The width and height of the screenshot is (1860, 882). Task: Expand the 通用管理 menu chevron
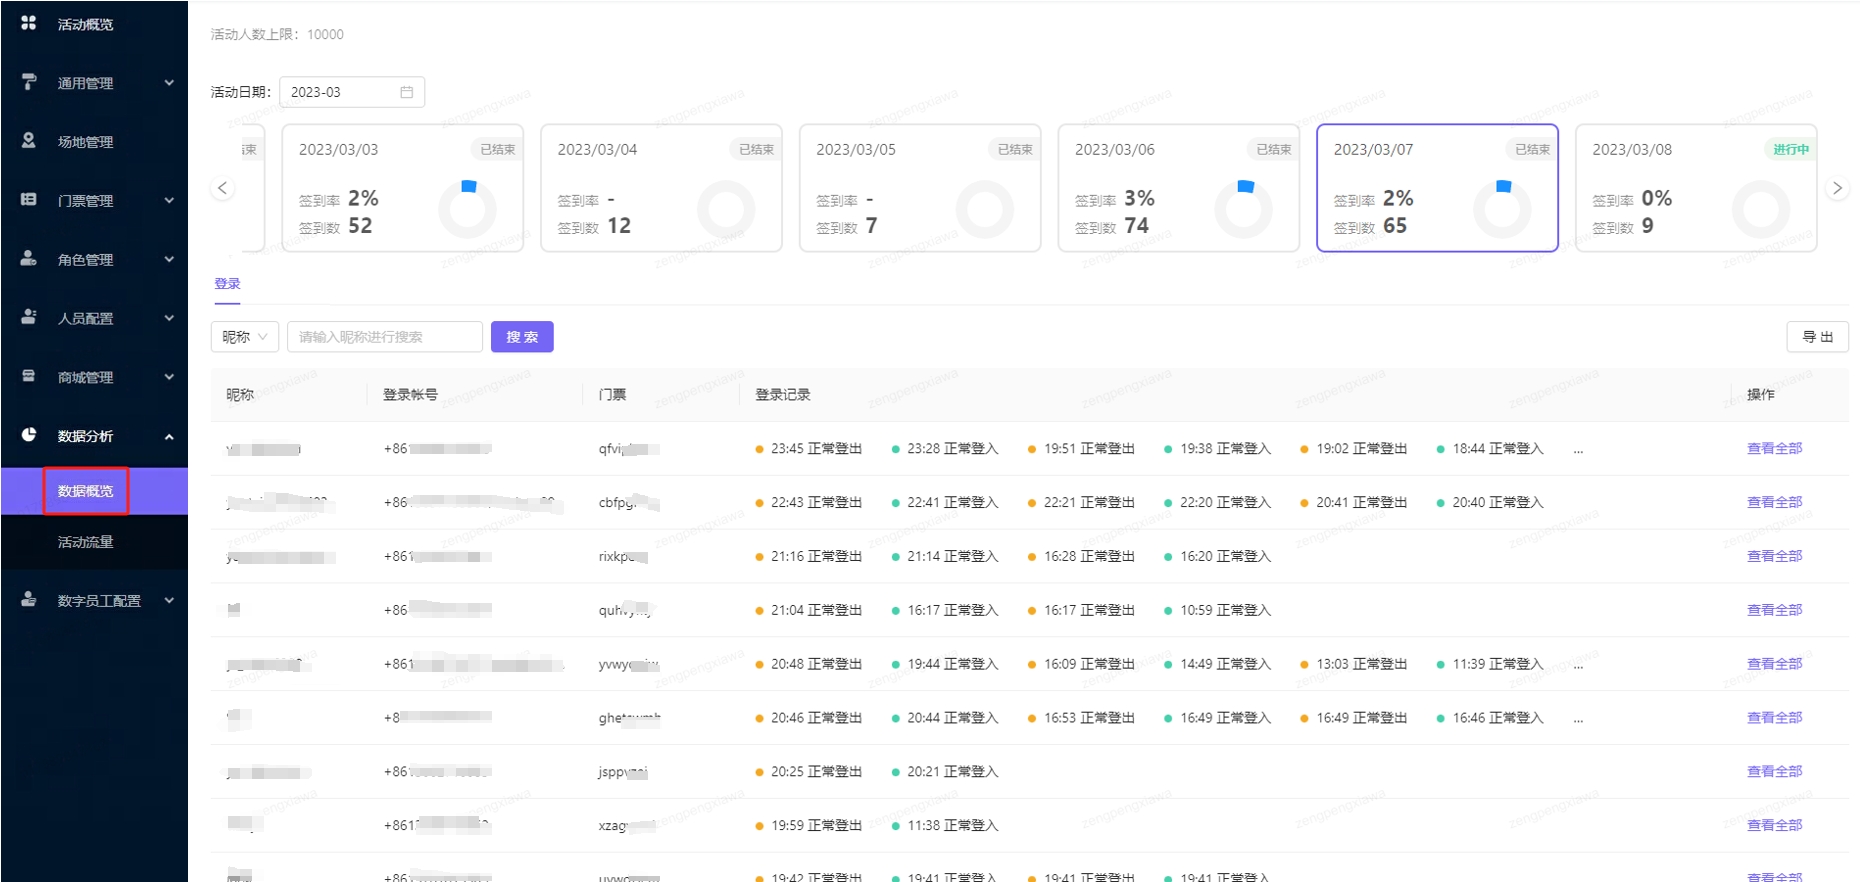169,83
